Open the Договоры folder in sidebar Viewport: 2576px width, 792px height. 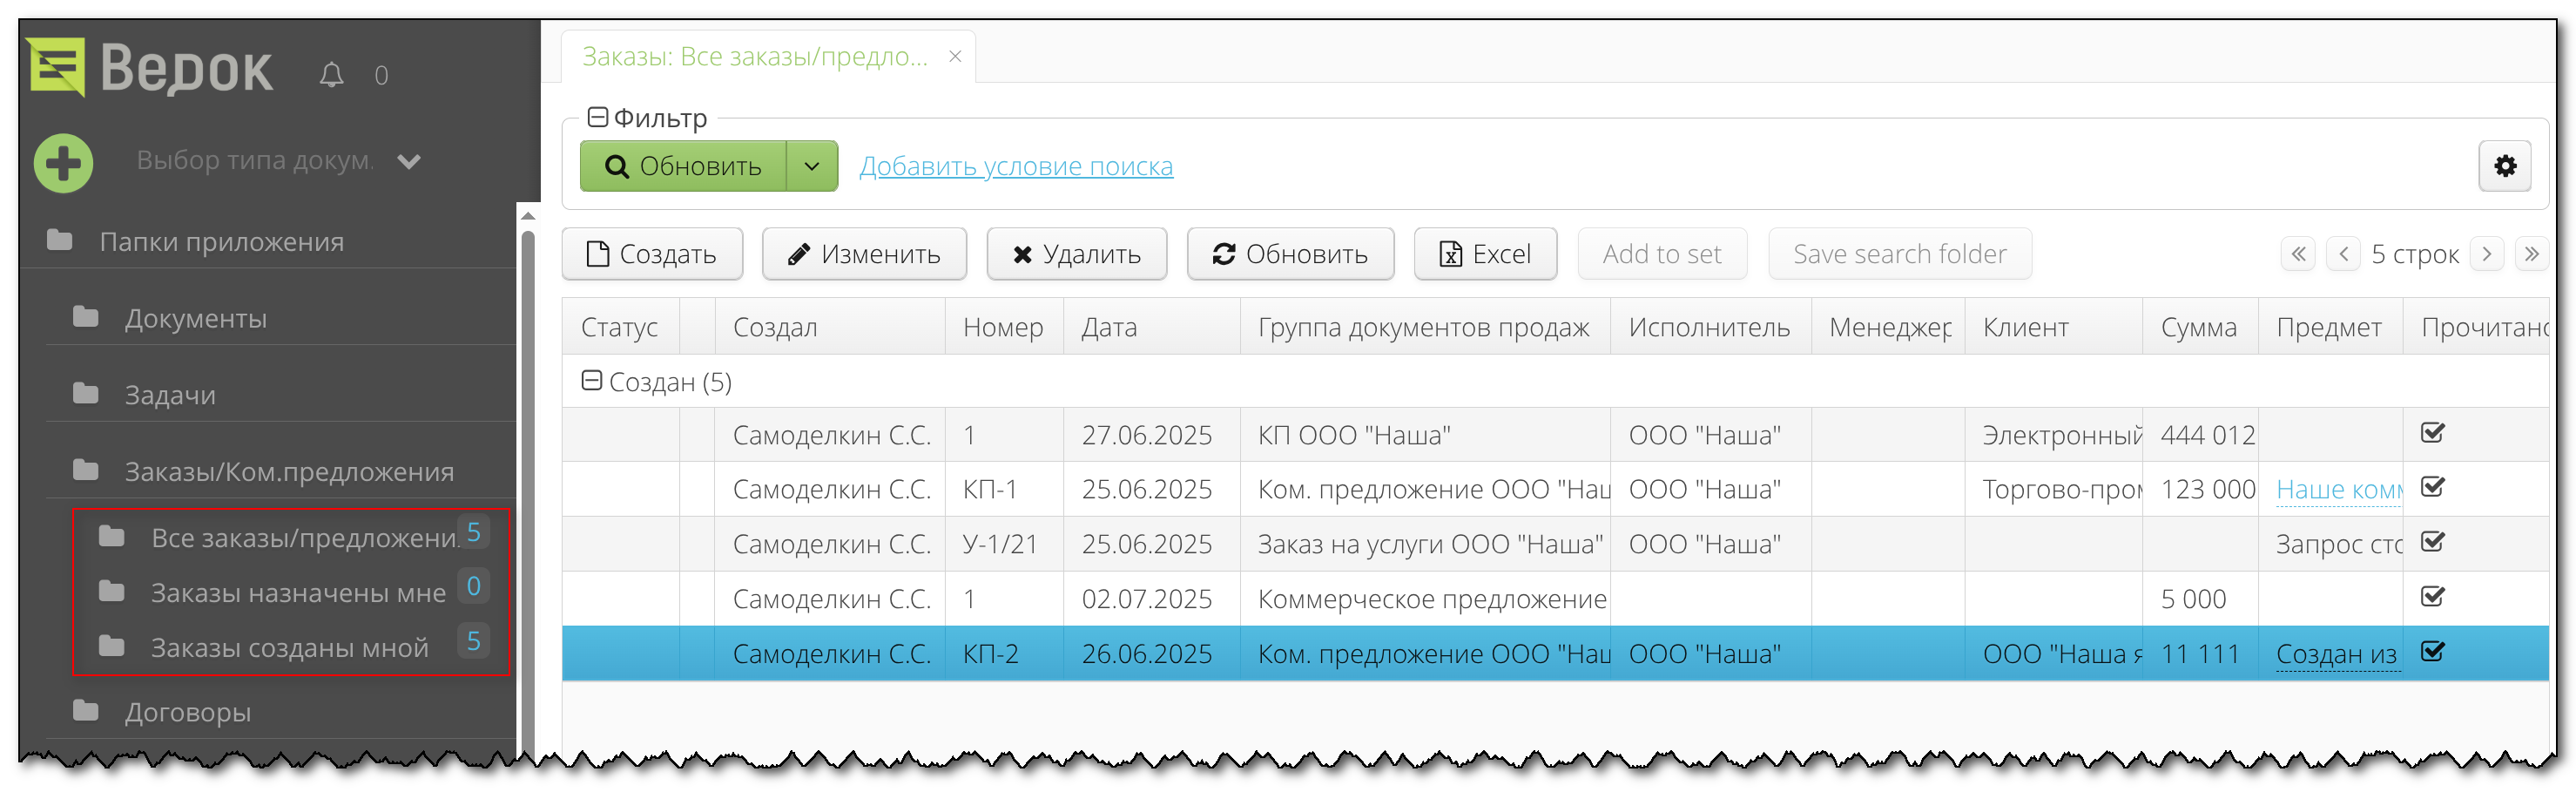click(187, 712)
